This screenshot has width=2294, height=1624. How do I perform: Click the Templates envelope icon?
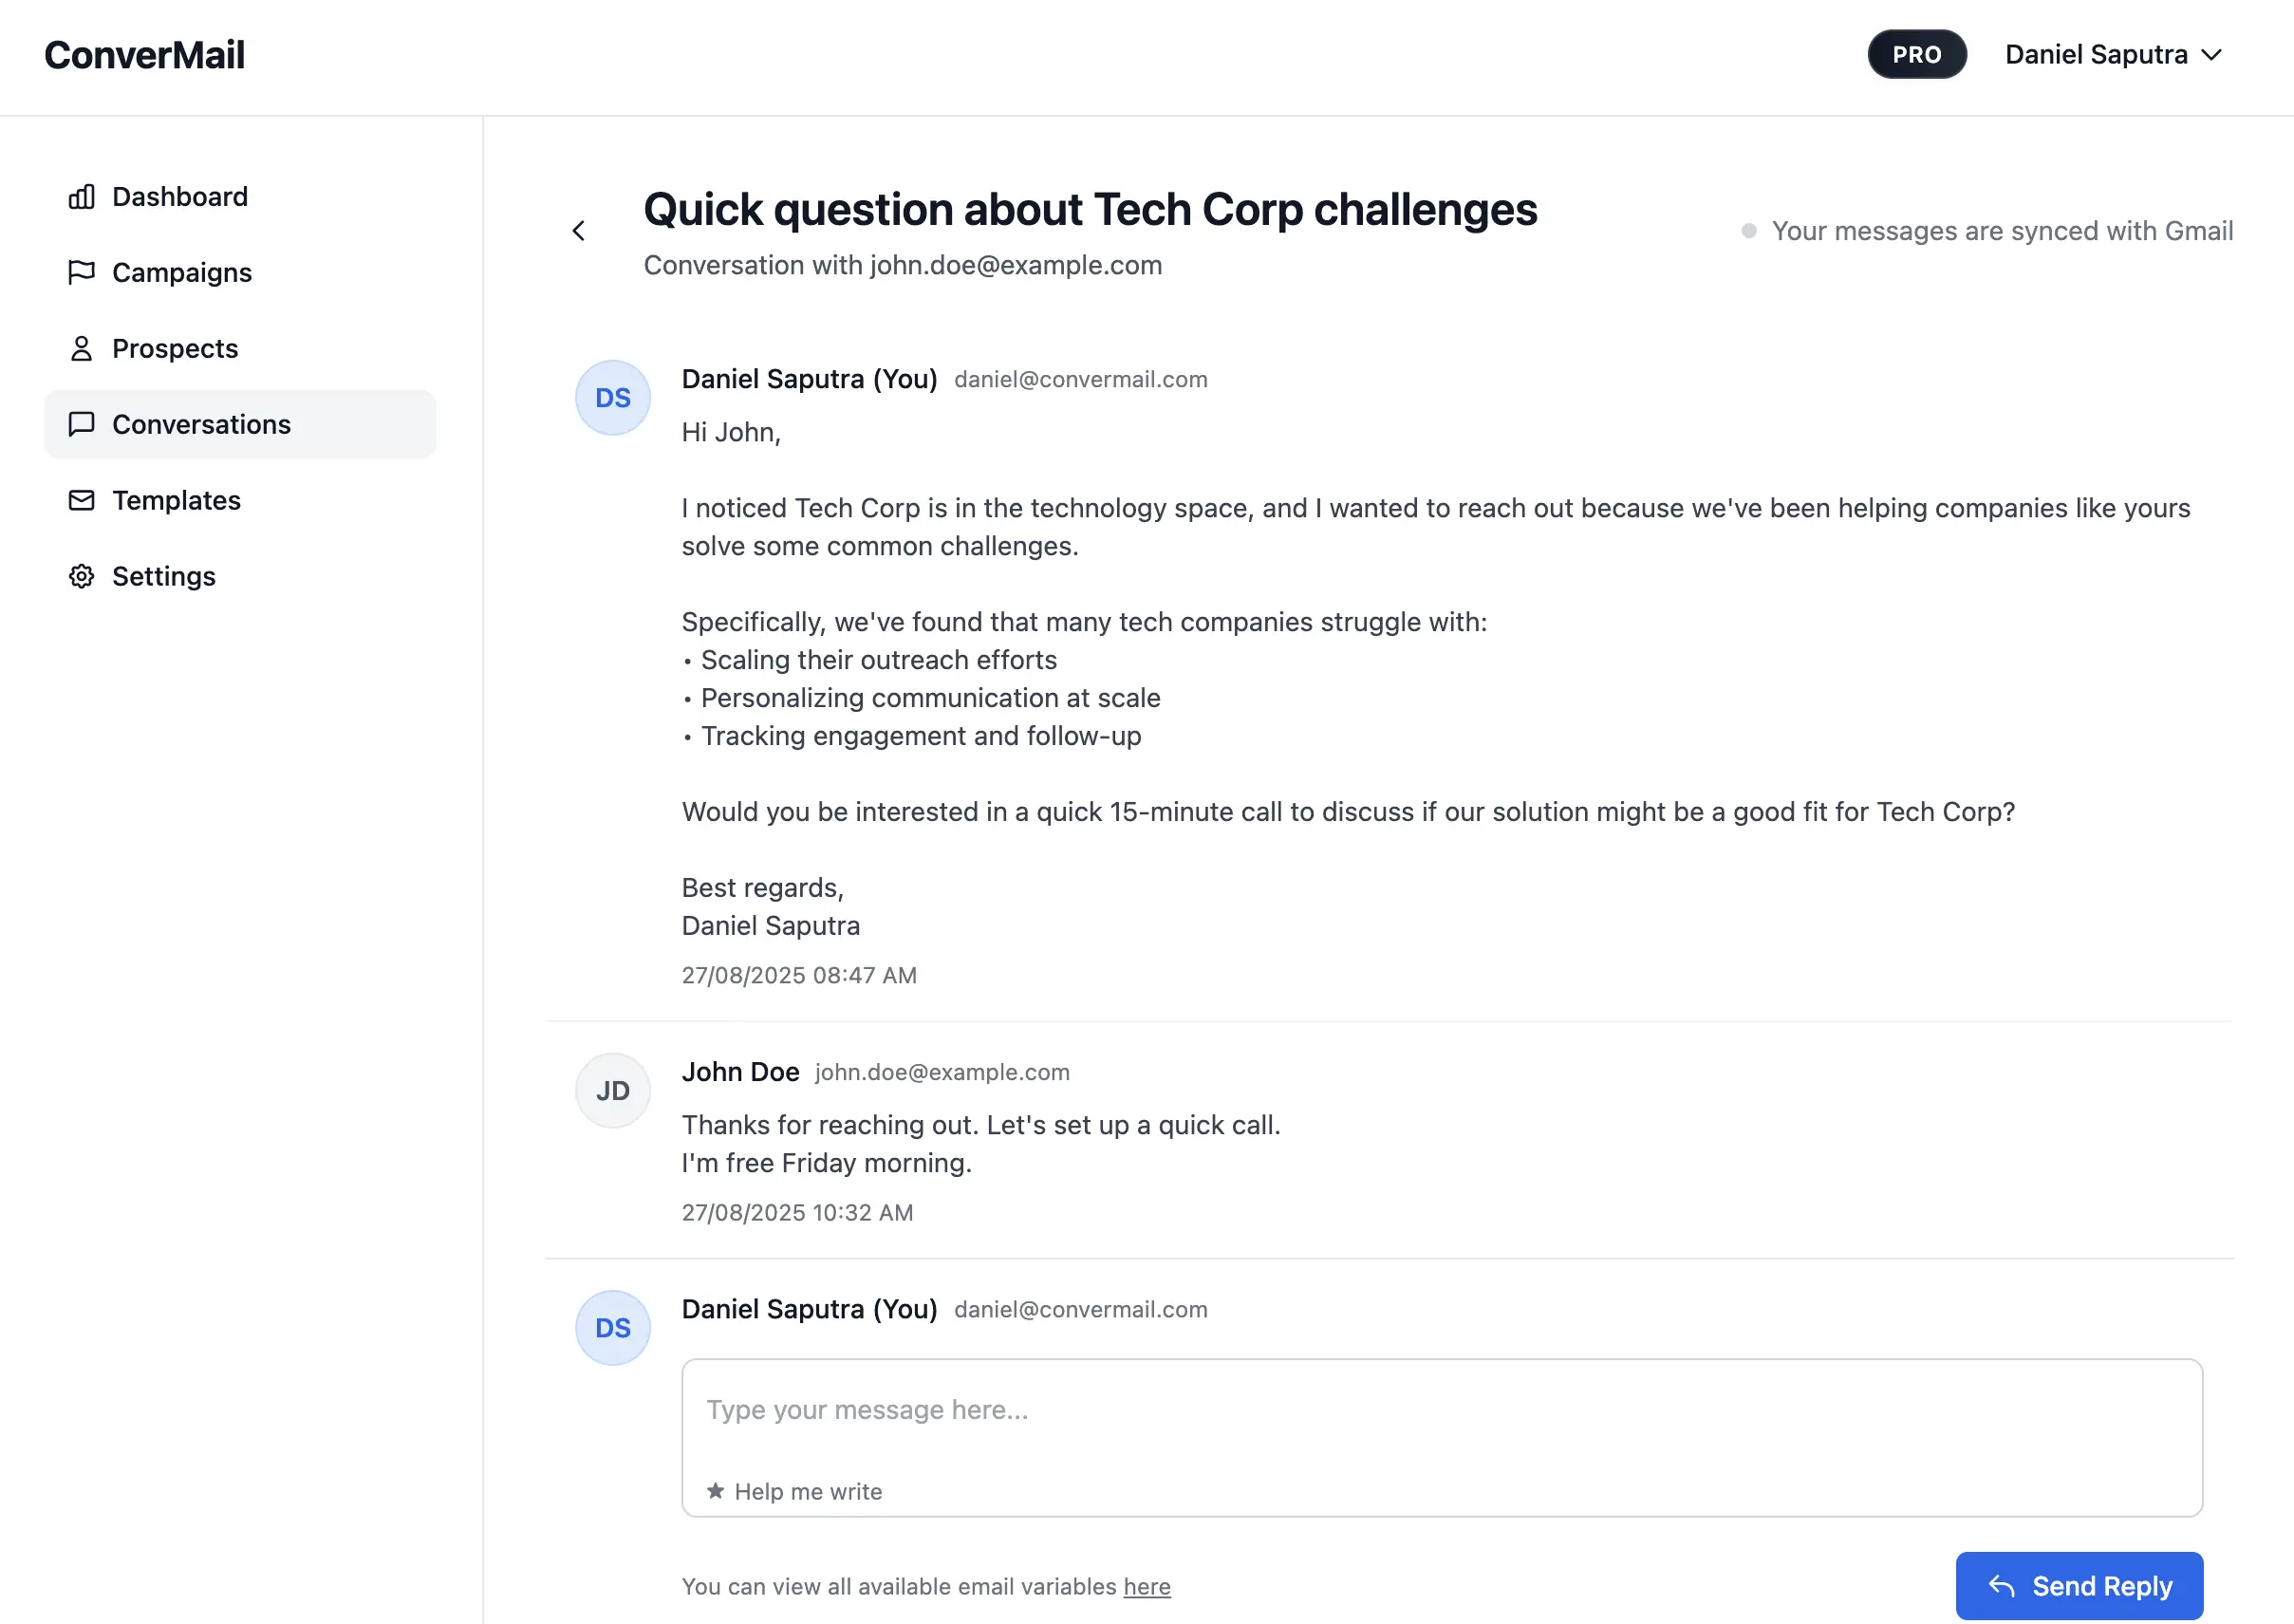click(81, 500)
